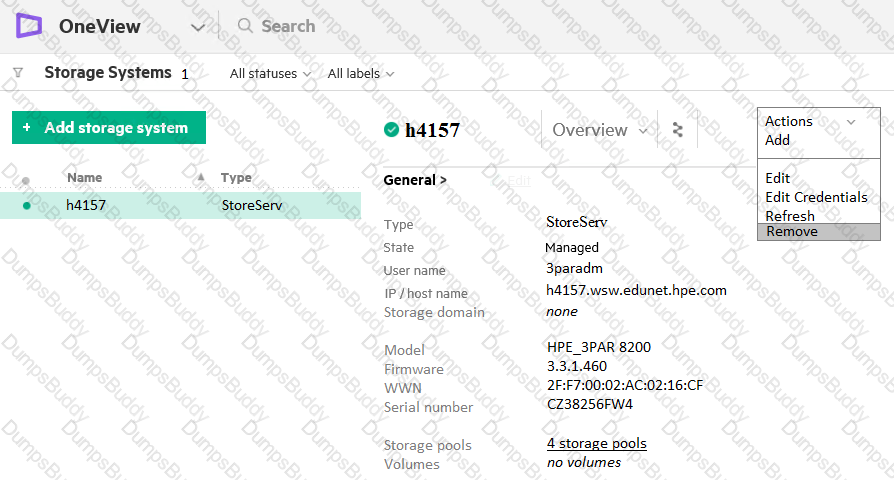The image size is (894, 480).
Task: Click Add storage system button
Action: point(109,127)
